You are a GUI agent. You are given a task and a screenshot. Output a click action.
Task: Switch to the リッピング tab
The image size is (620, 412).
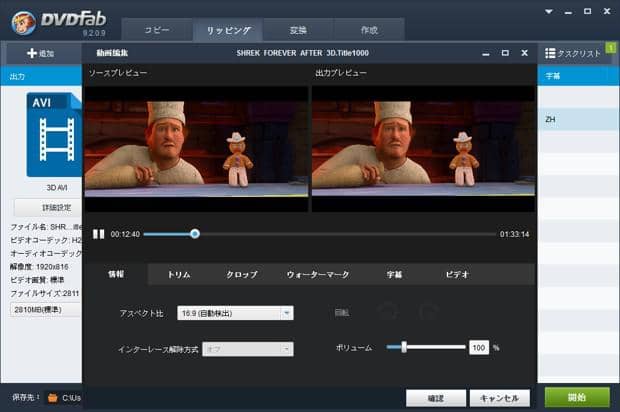coord(228,30)
